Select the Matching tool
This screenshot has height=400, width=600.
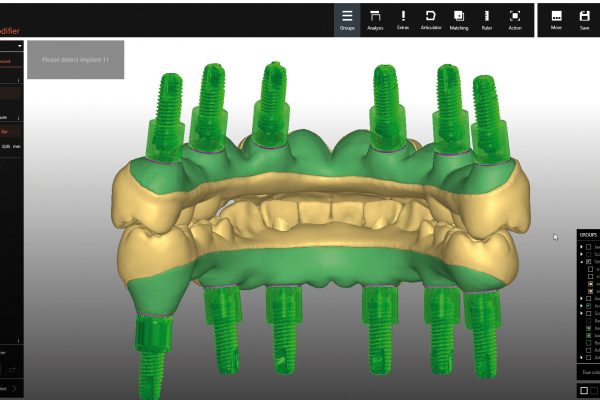pyautogui.click(x=459, y=19)
